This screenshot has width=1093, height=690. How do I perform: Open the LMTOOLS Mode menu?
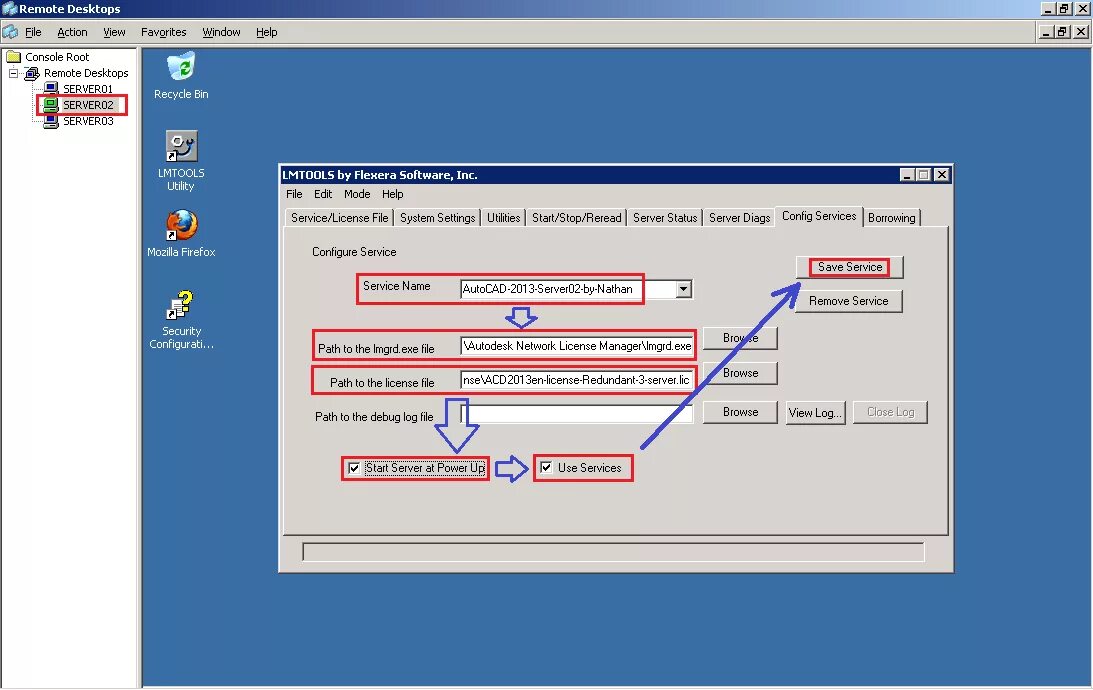pyautogui.click(x=357, y=194)
